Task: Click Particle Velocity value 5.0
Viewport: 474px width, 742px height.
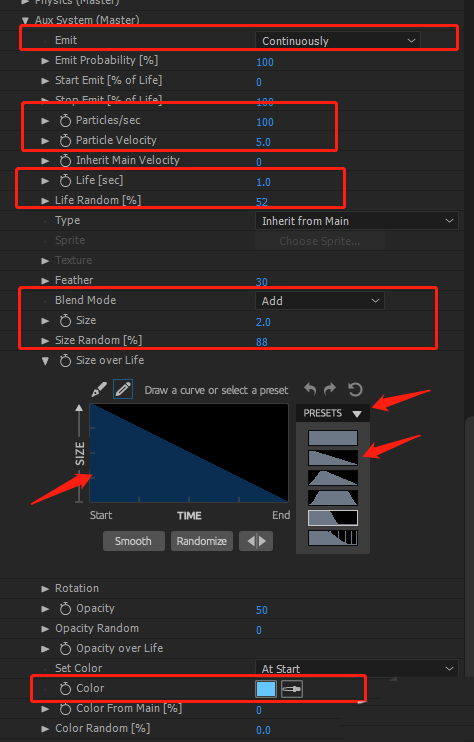Action: point(263,142)
